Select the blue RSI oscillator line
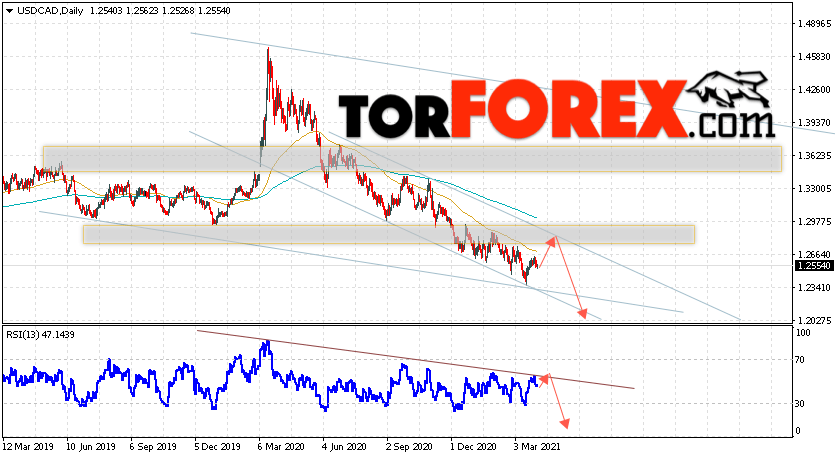This screenshot has height=458, width=838. click(x=270, y=377)
